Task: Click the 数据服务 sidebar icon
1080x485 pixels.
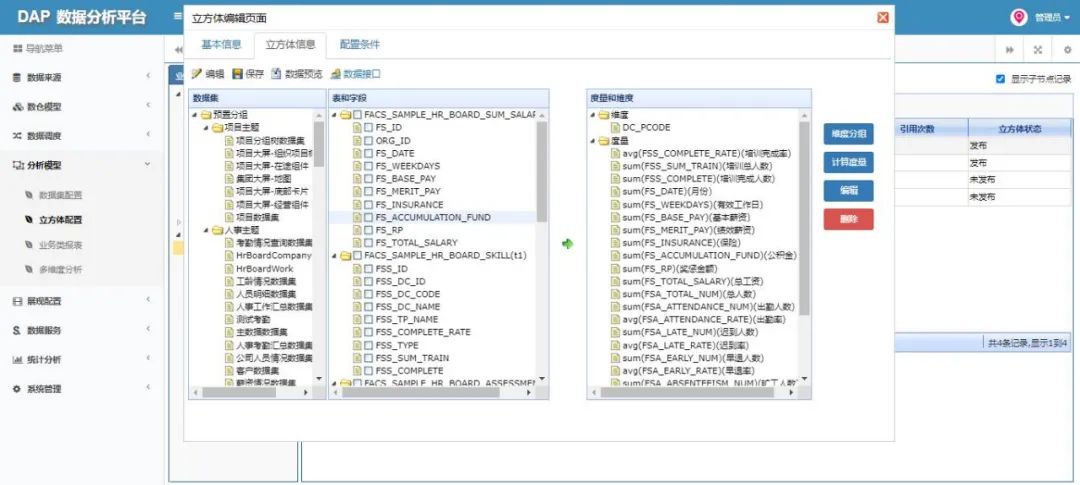Action: pos(17,331)
